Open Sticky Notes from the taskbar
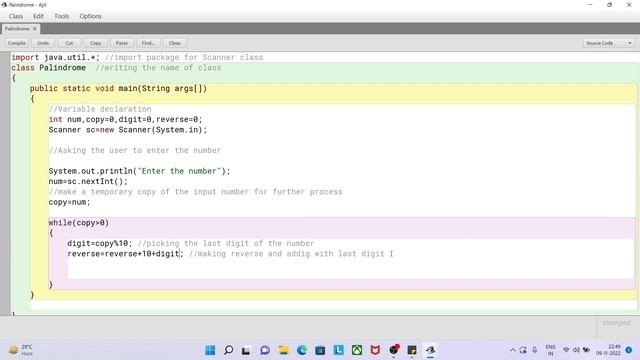Screen dimensions: 640x360 click(x=412, y=350)
